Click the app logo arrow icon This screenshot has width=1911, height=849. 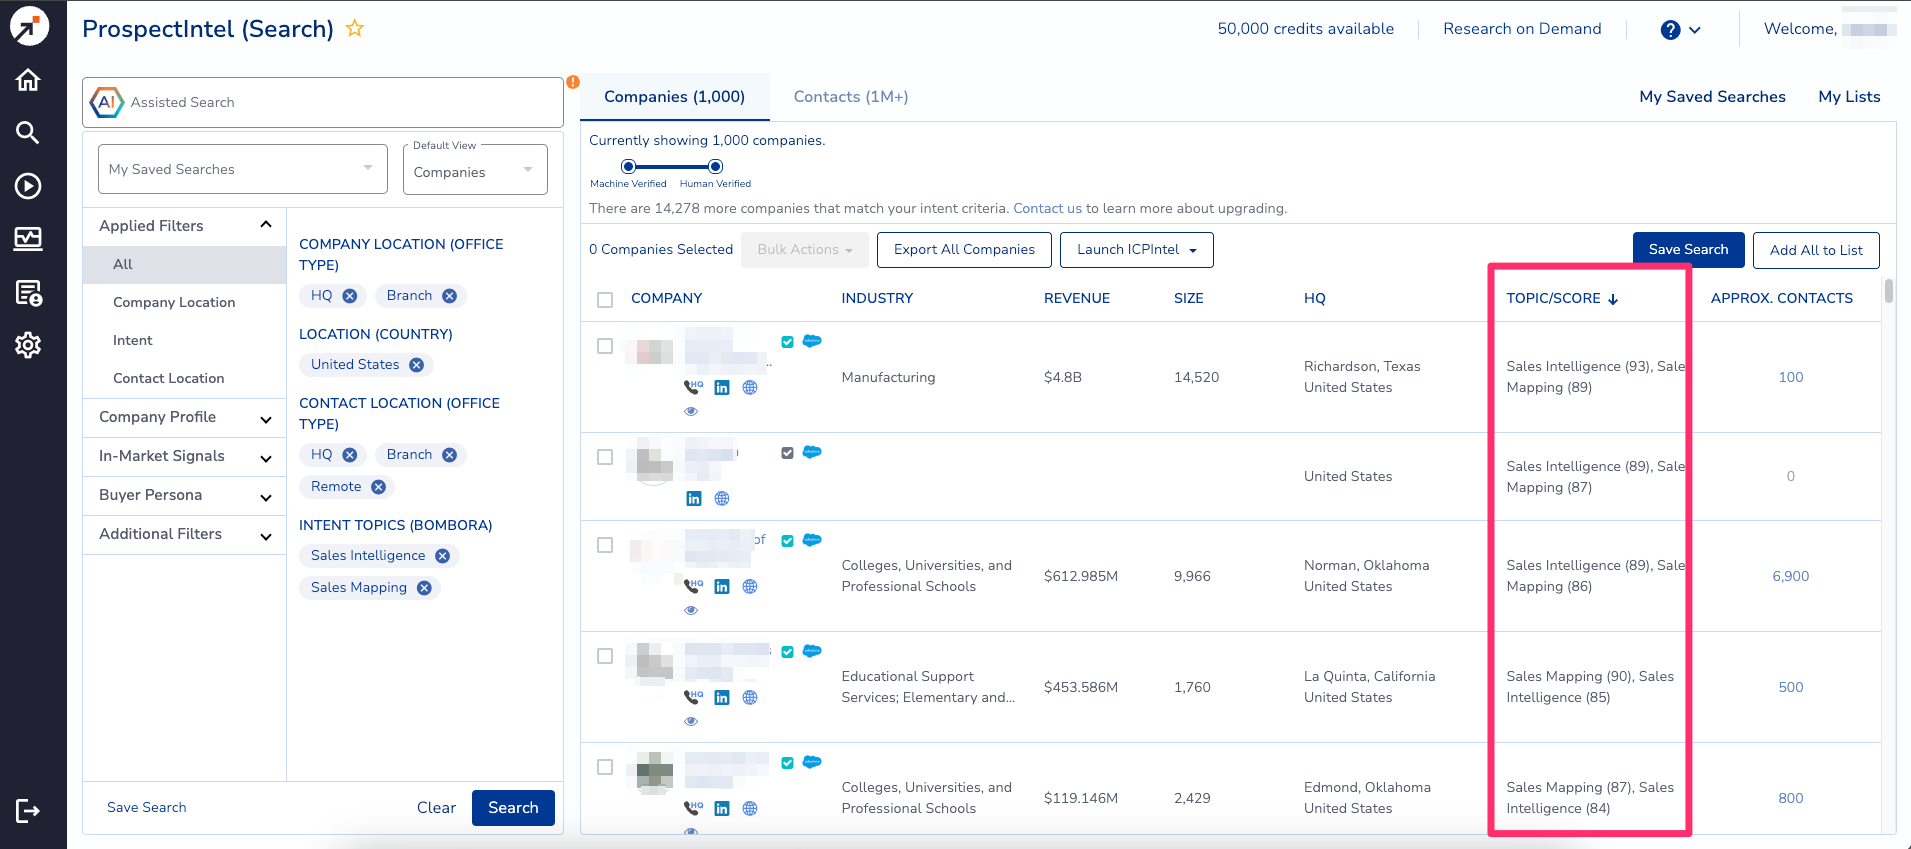[x=29, y=26]
